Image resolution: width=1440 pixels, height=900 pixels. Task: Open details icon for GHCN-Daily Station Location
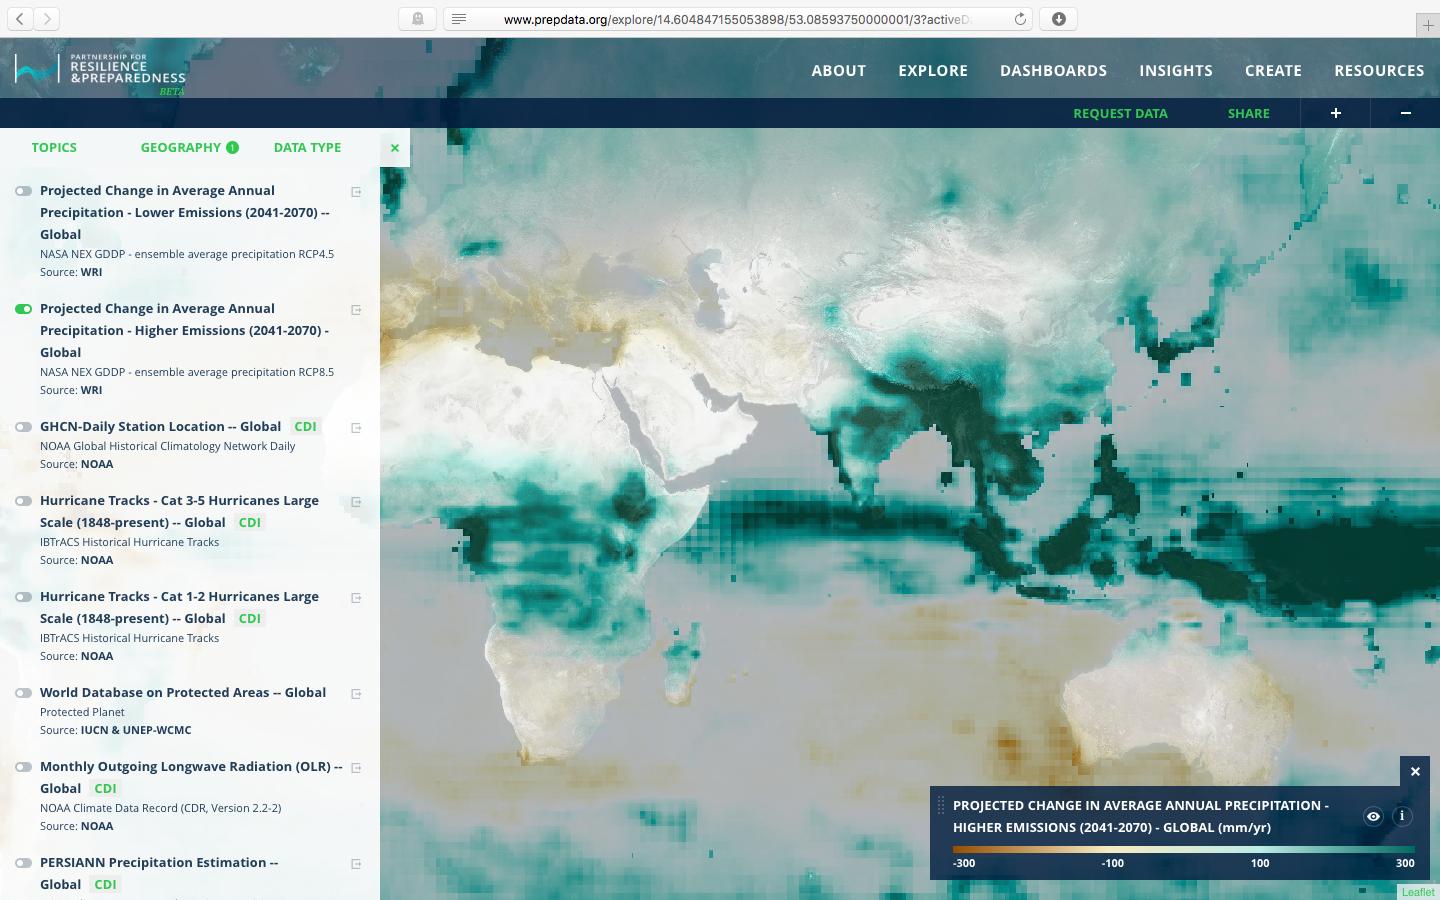(x=356, y=428)
